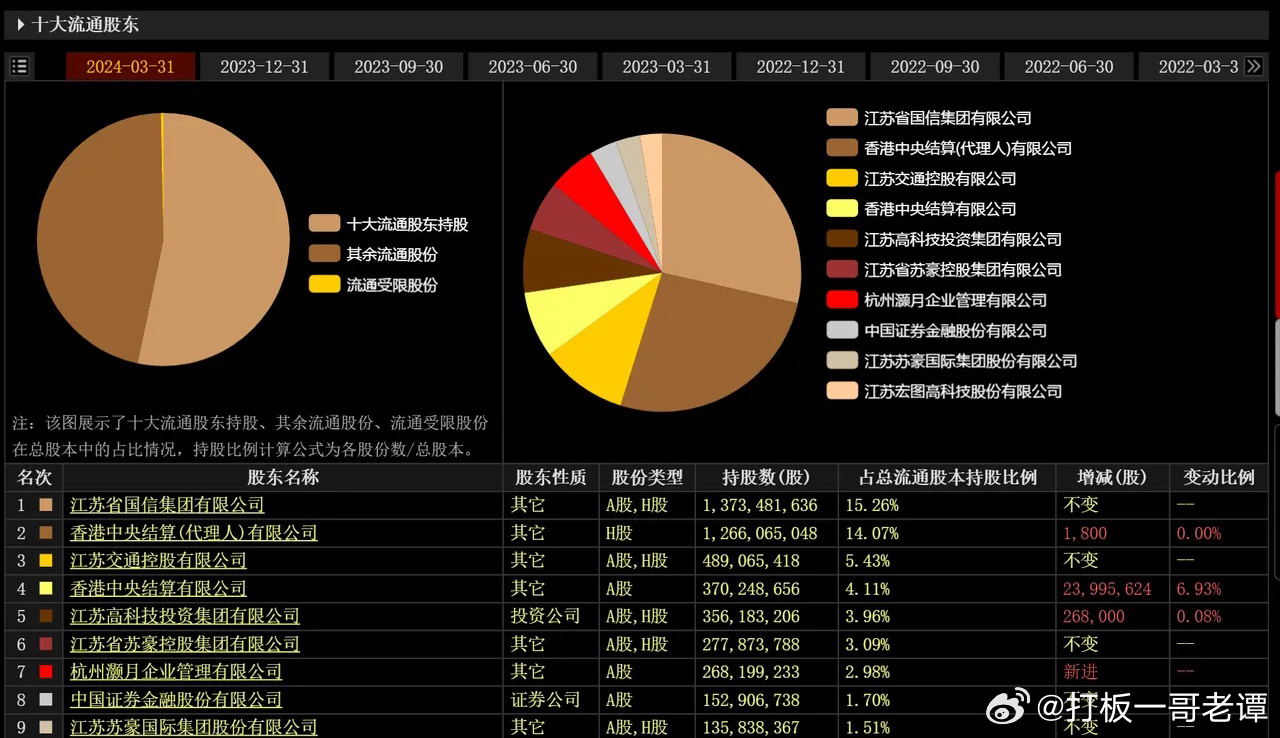Open shareholder link 中国证券金融股份有限公司 in table

click(x=175, y=700)
